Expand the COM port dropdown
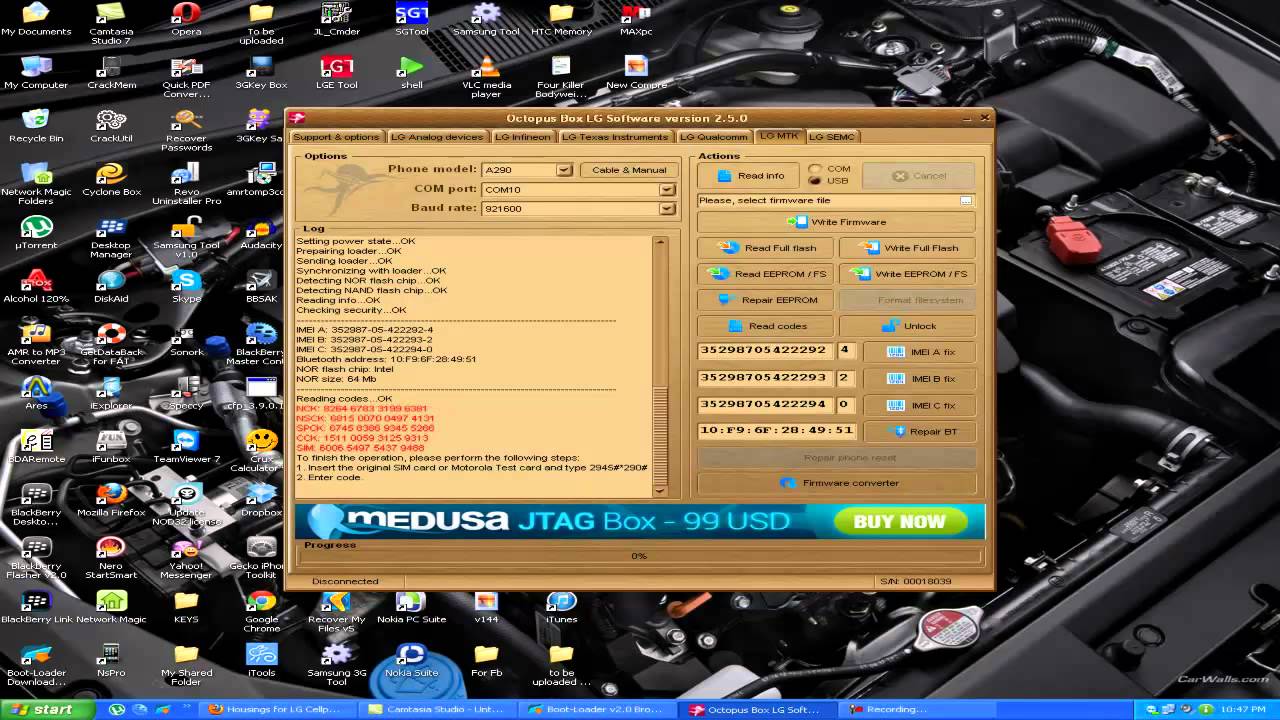Image resolution: width=1280 pixels, height=720 pixels. click(666, 189)
